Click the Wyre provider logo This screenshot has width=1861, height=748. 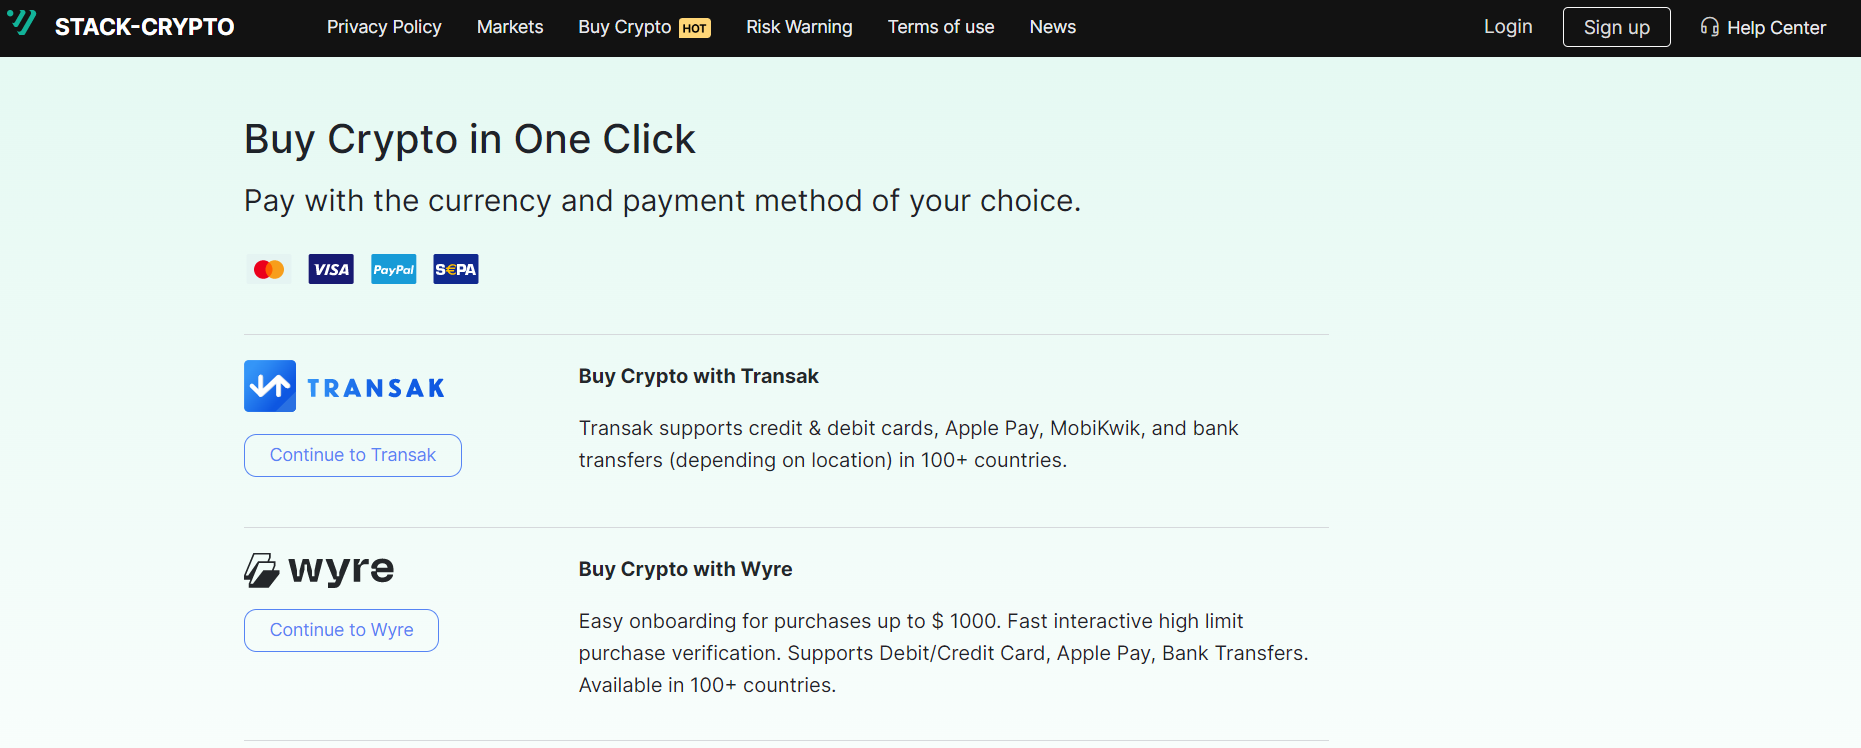click(318, 568)
